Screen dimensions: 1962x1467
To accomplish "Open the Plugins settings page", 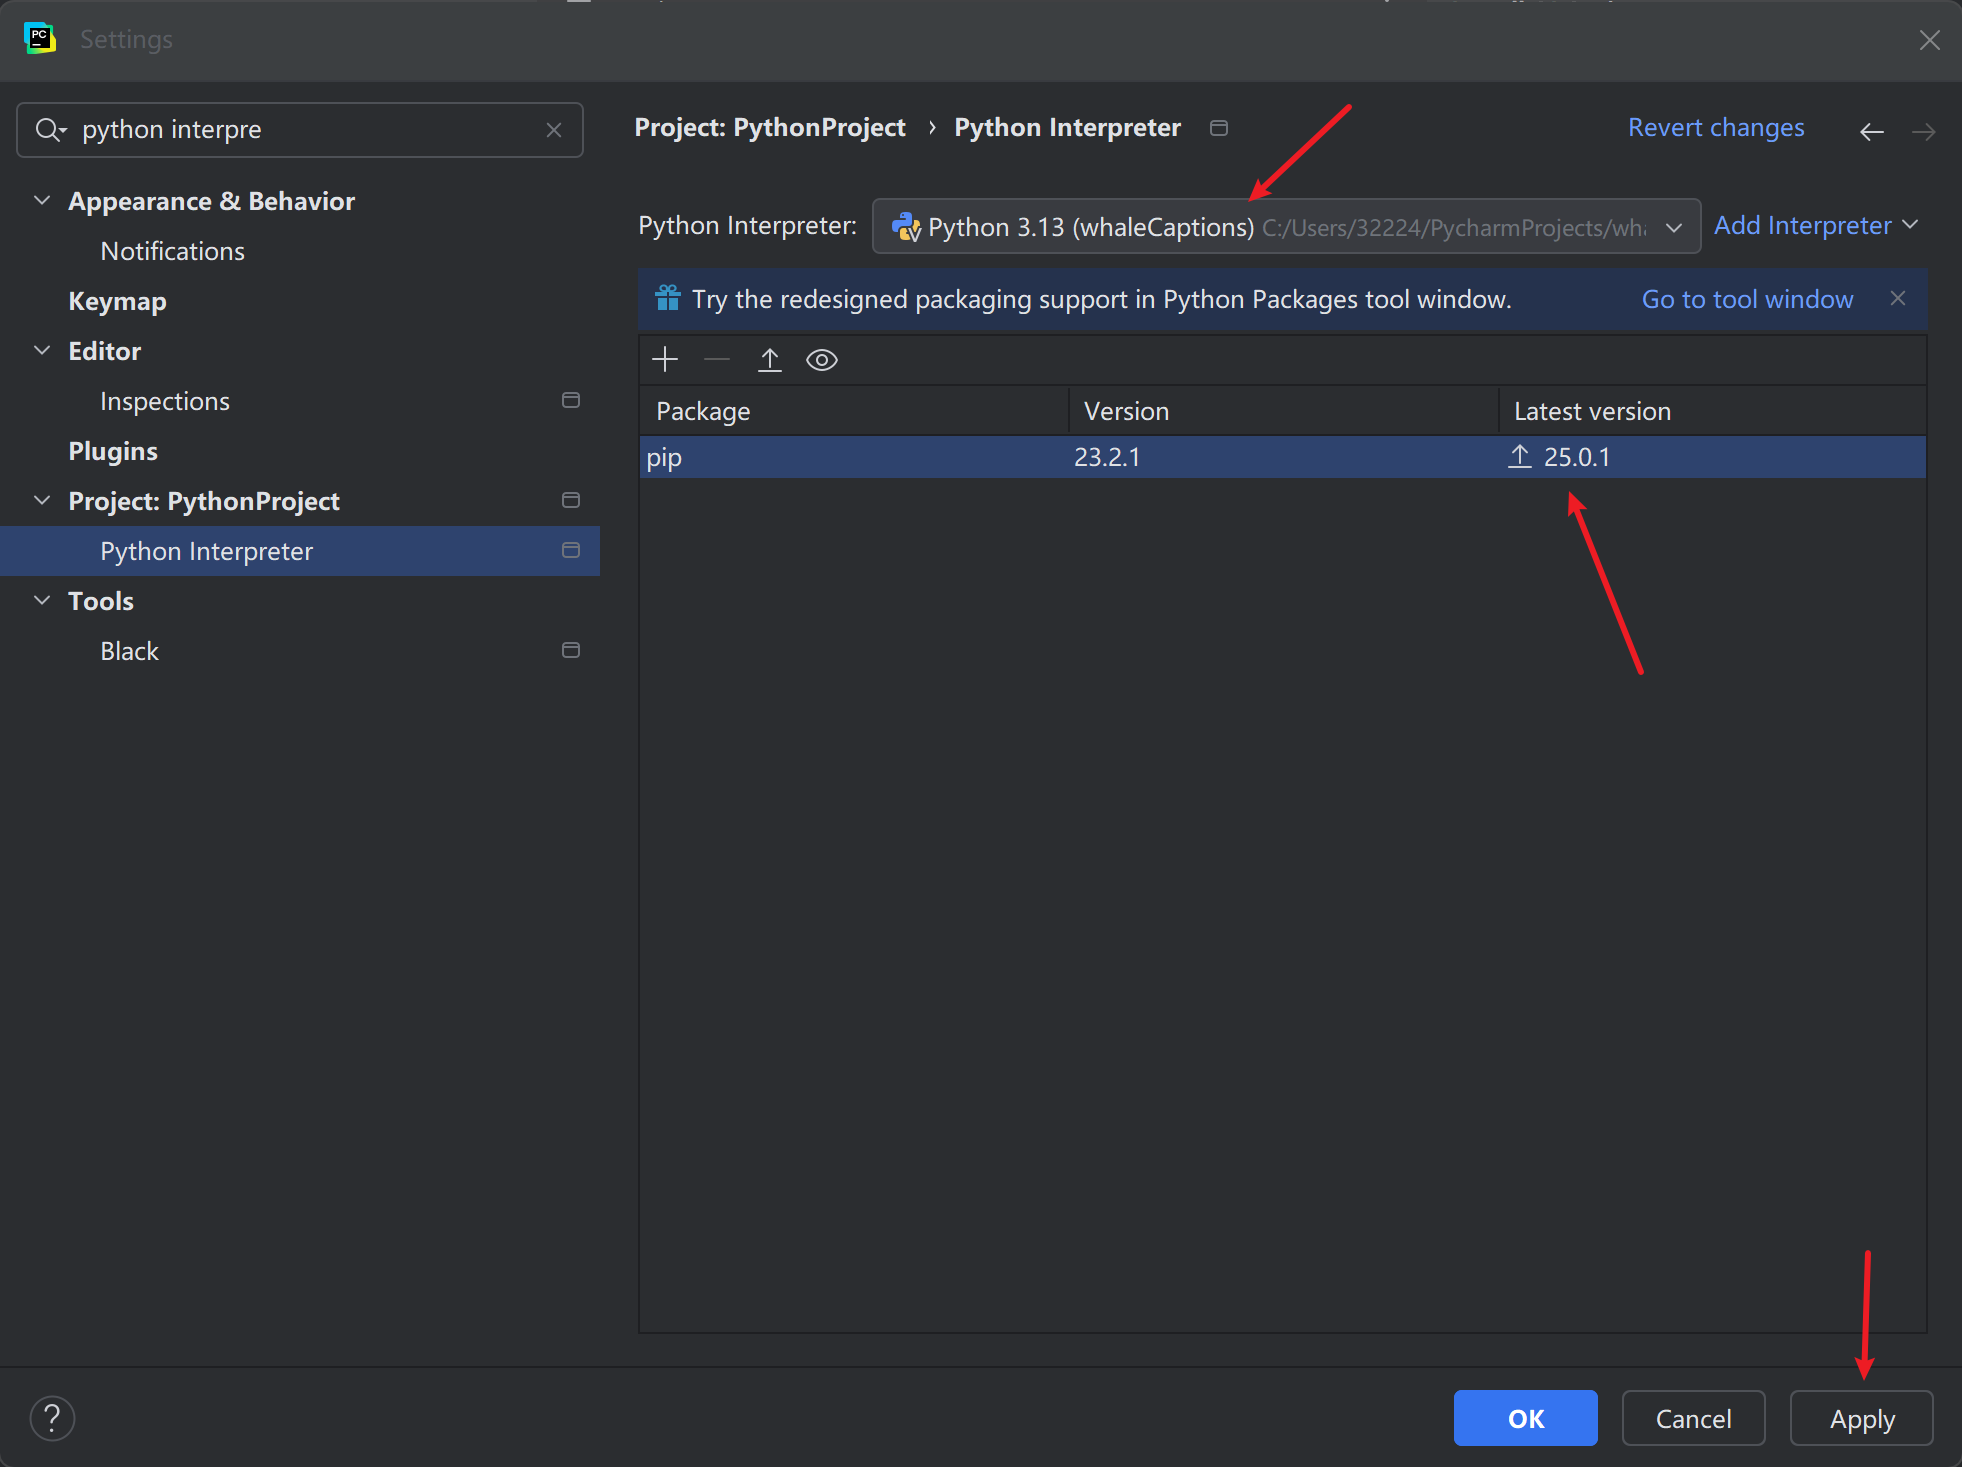I will 113,451.
